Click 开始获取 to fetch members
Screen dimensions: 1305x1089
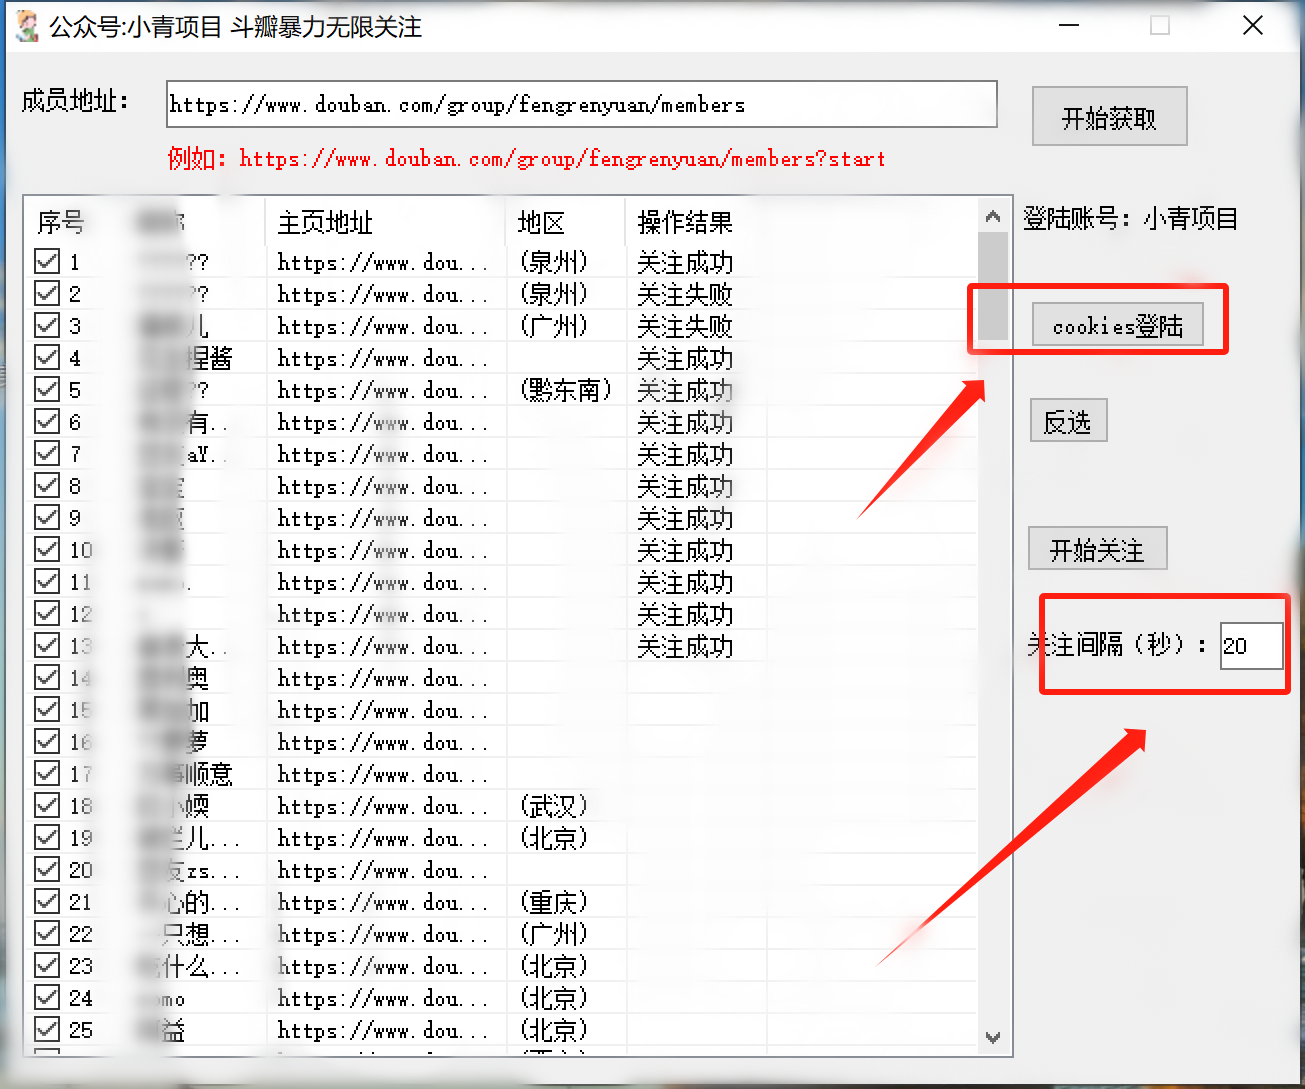(x=1109, y=116)
